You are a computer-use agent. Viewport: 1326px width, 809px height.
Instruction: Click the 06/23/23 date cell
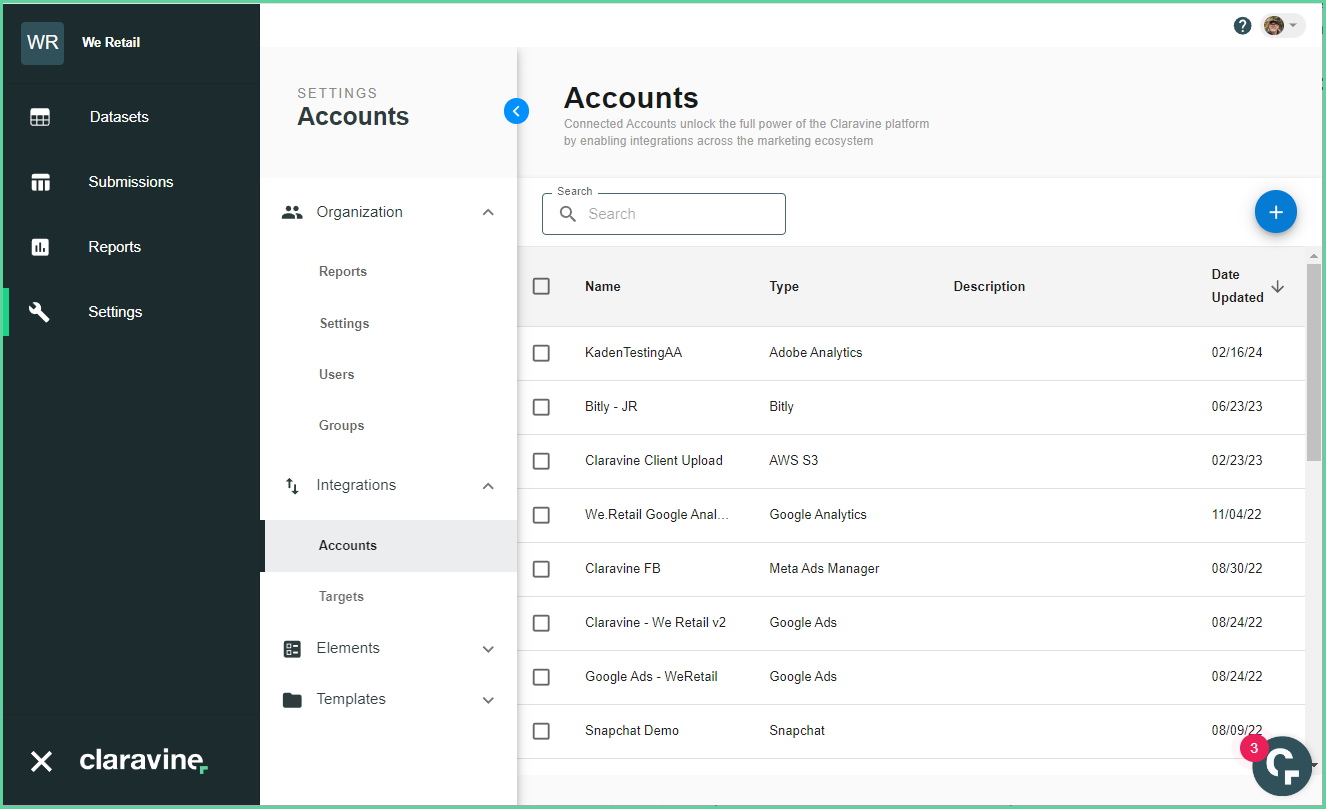coord(1237,407)
